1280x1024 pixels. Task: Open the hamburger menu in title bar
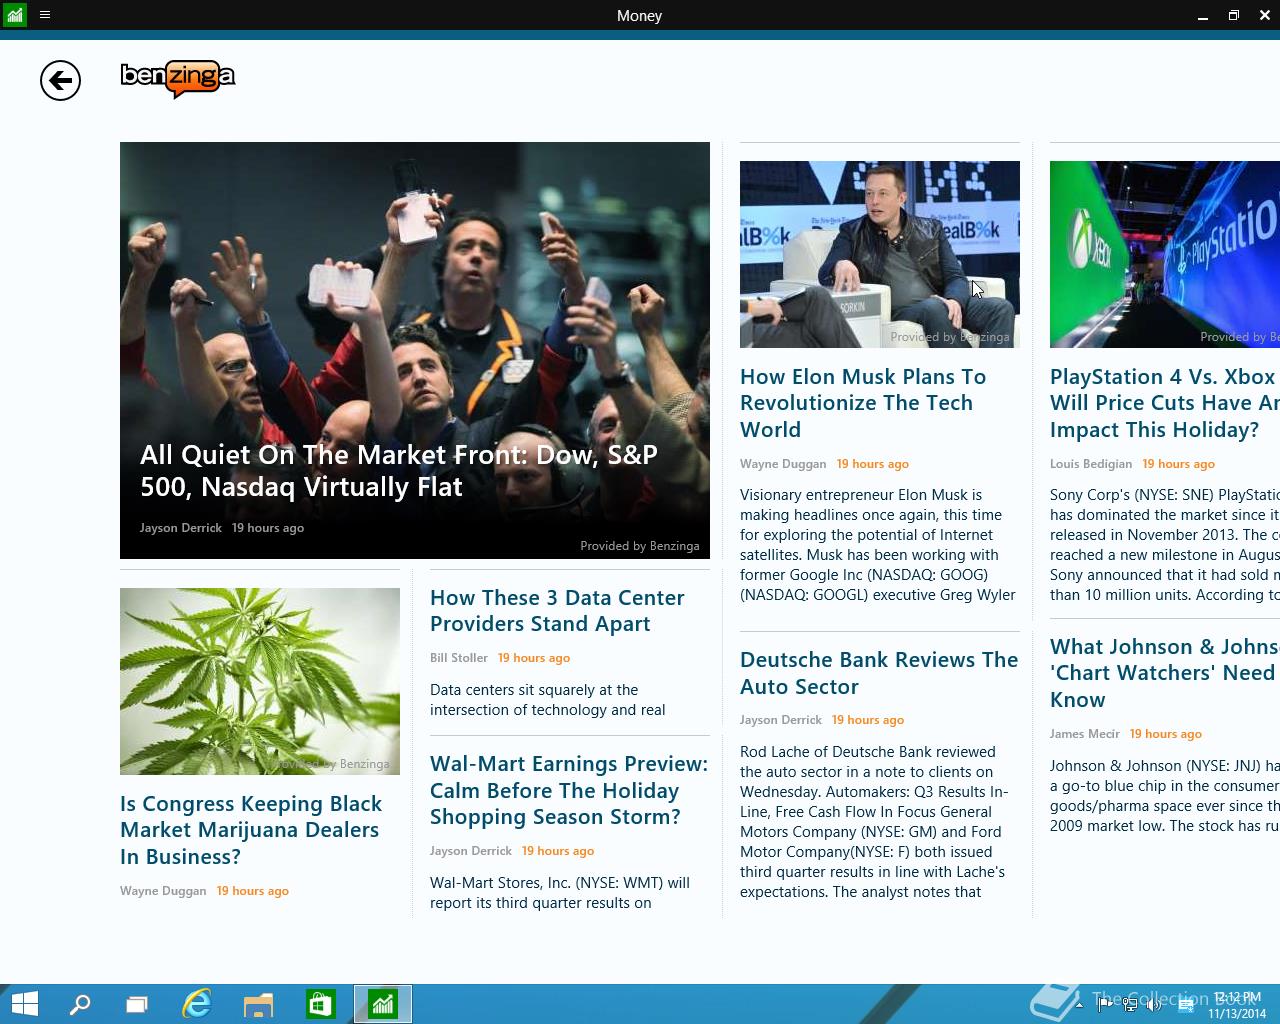pyautogui.click(x=45, y=15)
